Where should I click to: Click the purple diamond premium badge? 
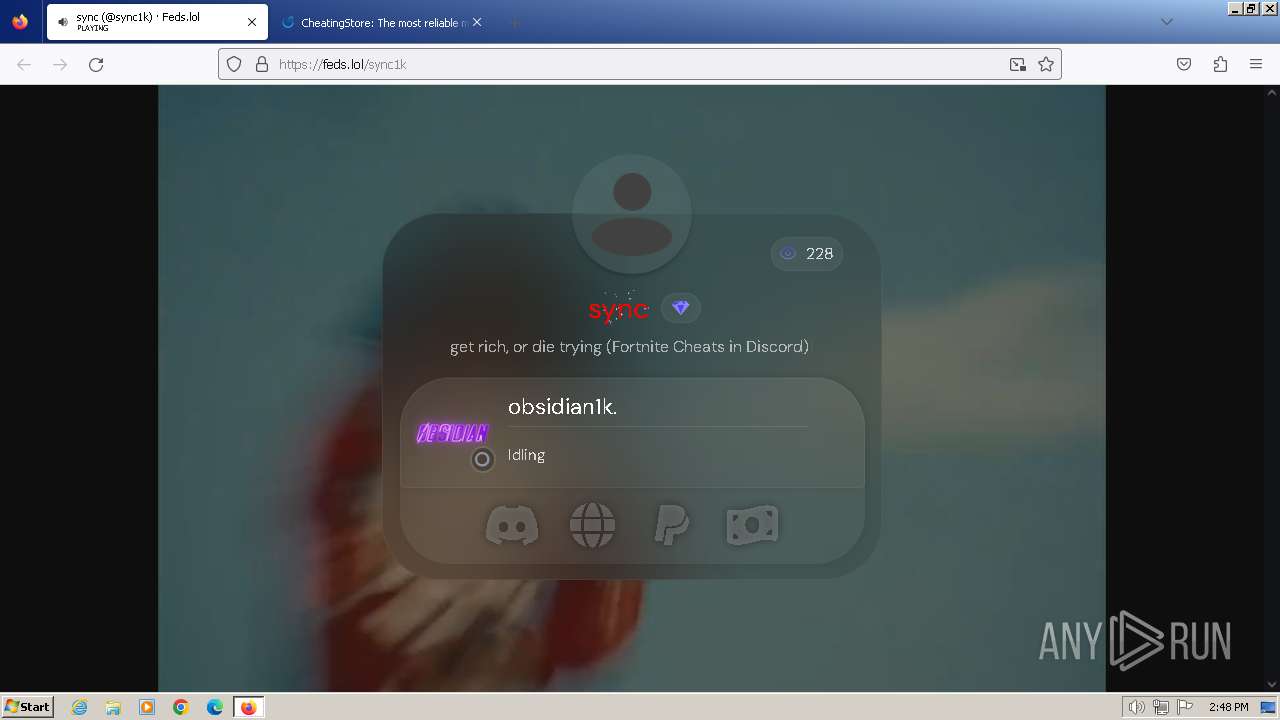[x=681, y=308]
